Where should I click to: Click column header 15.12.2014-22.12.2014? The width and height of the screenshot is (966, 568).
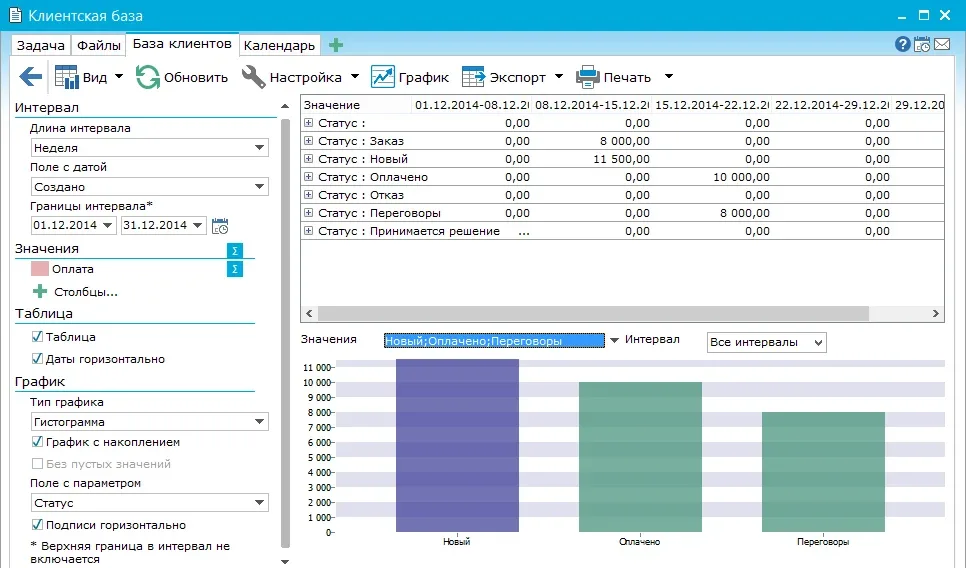712,105
